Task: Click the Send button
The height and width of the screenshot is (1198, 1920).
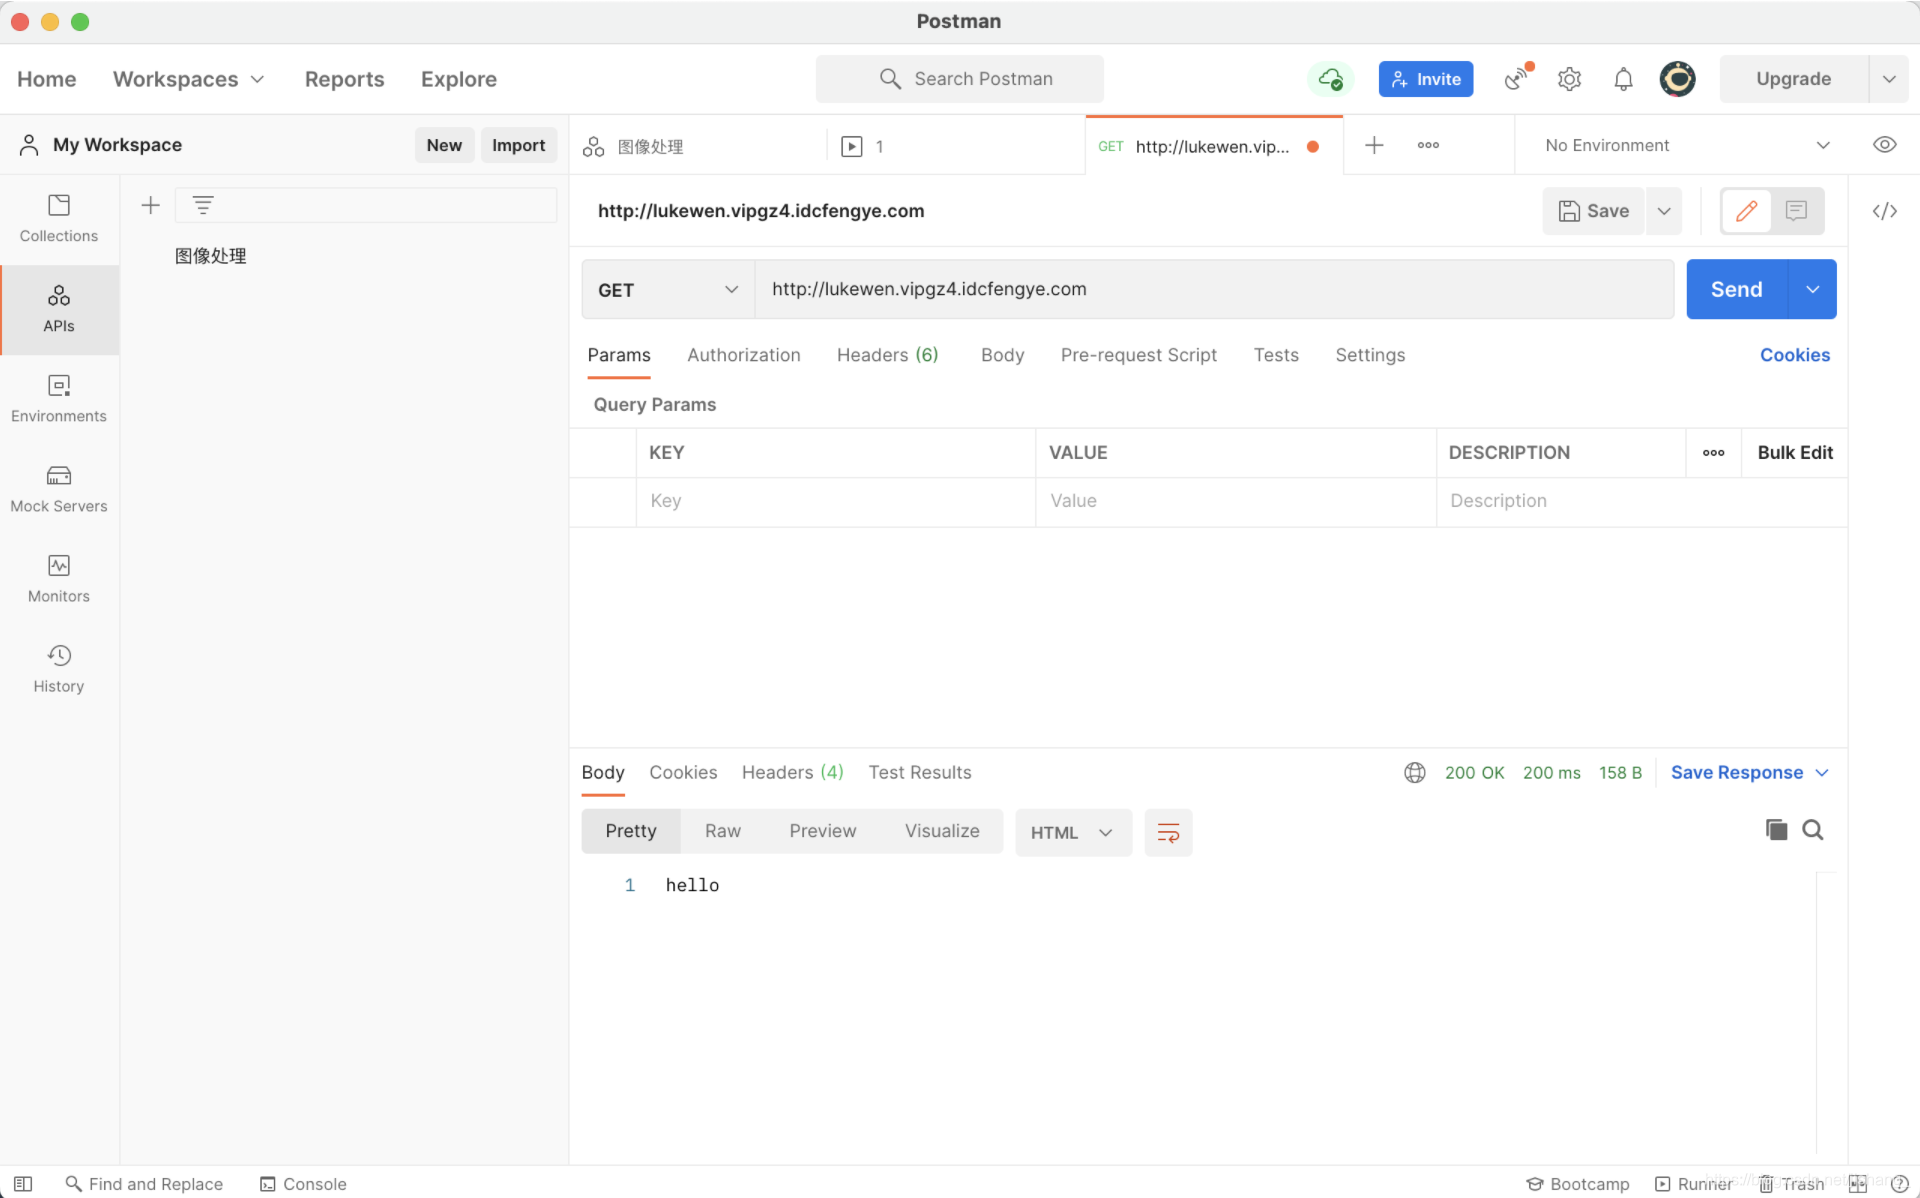Action: point(1736,289)
